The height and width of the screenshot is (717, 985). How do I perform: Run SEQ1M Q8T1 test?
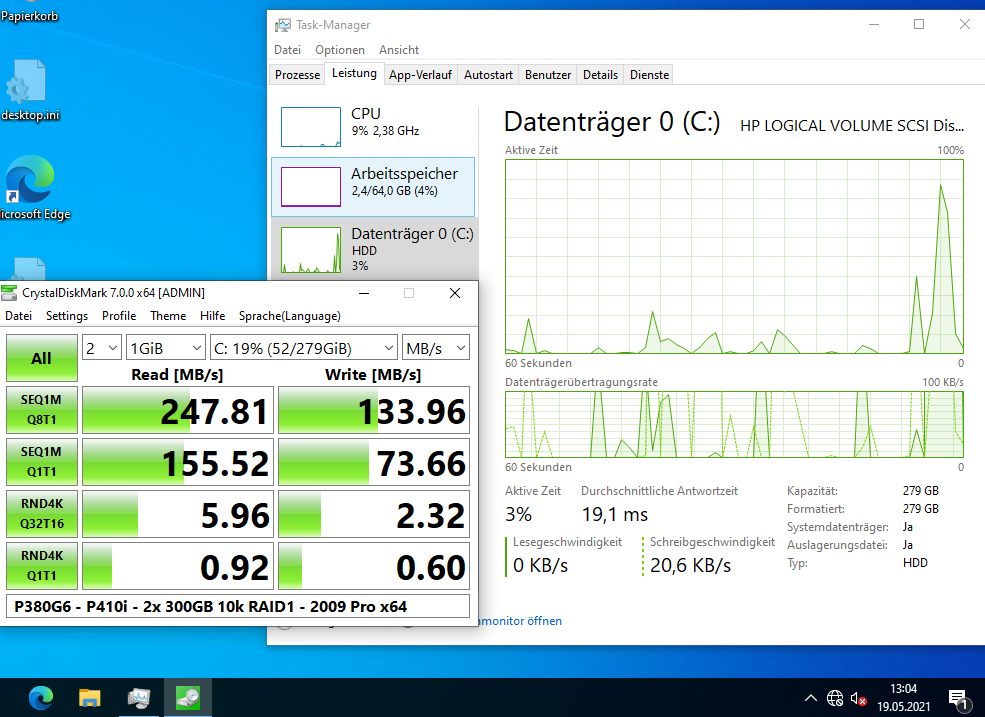pyautogui.click(x=41, y=410)
